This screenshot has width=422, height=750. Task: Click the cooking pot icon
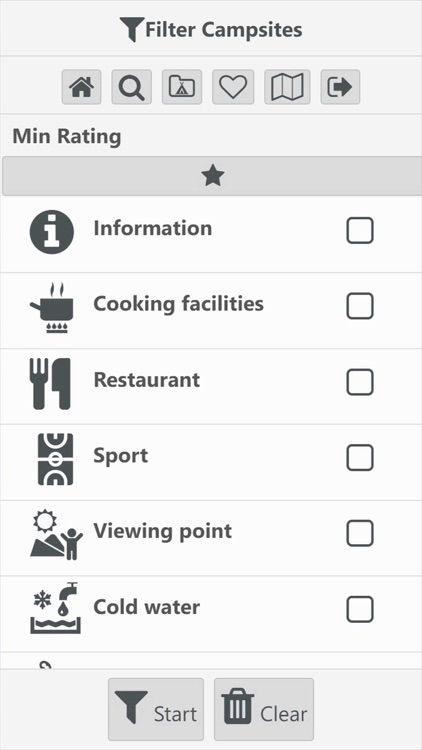[53, 308]
